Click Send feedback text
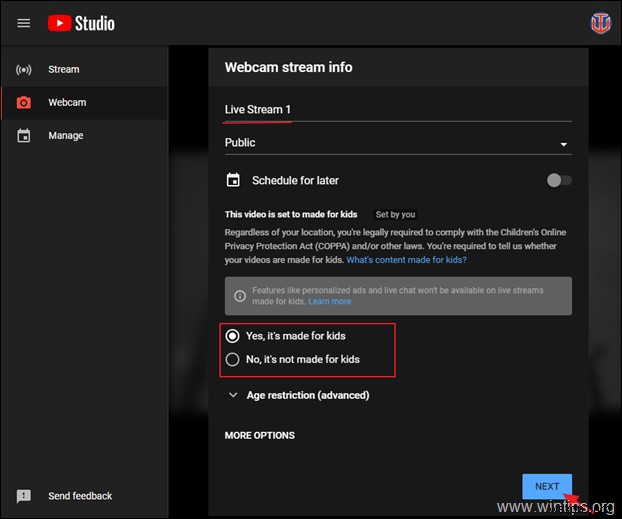The image size is (622, 519). 80,496
